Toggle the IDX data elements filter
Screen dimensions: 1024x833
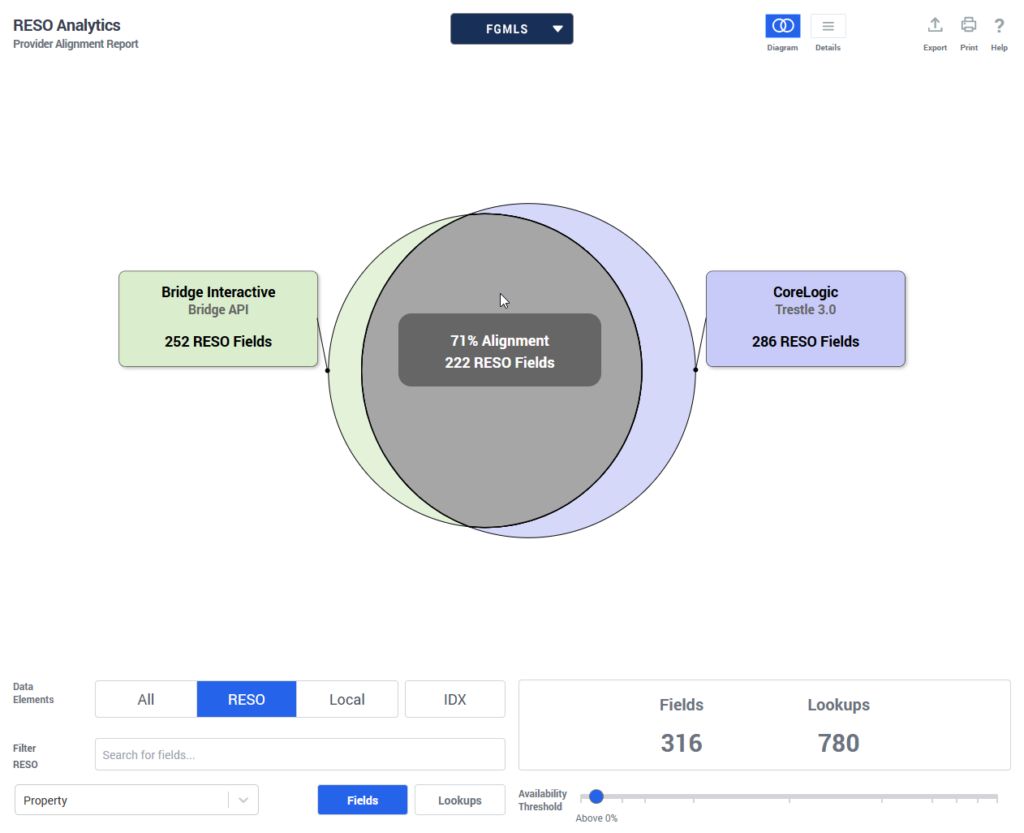[x=455, y=699]
